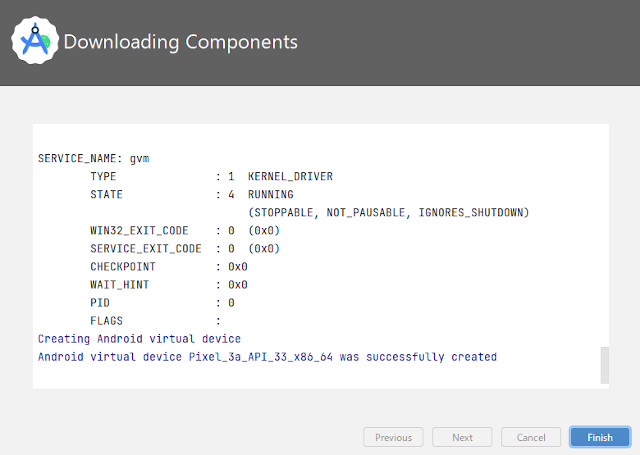Image resolution: width=640 pixels, height=455 pixels.
Task: Click the '(STOPPABLE, NOT_PAUSABLE, IGNORES_SHUTDOWN)' line
Action: coord(389,213)
